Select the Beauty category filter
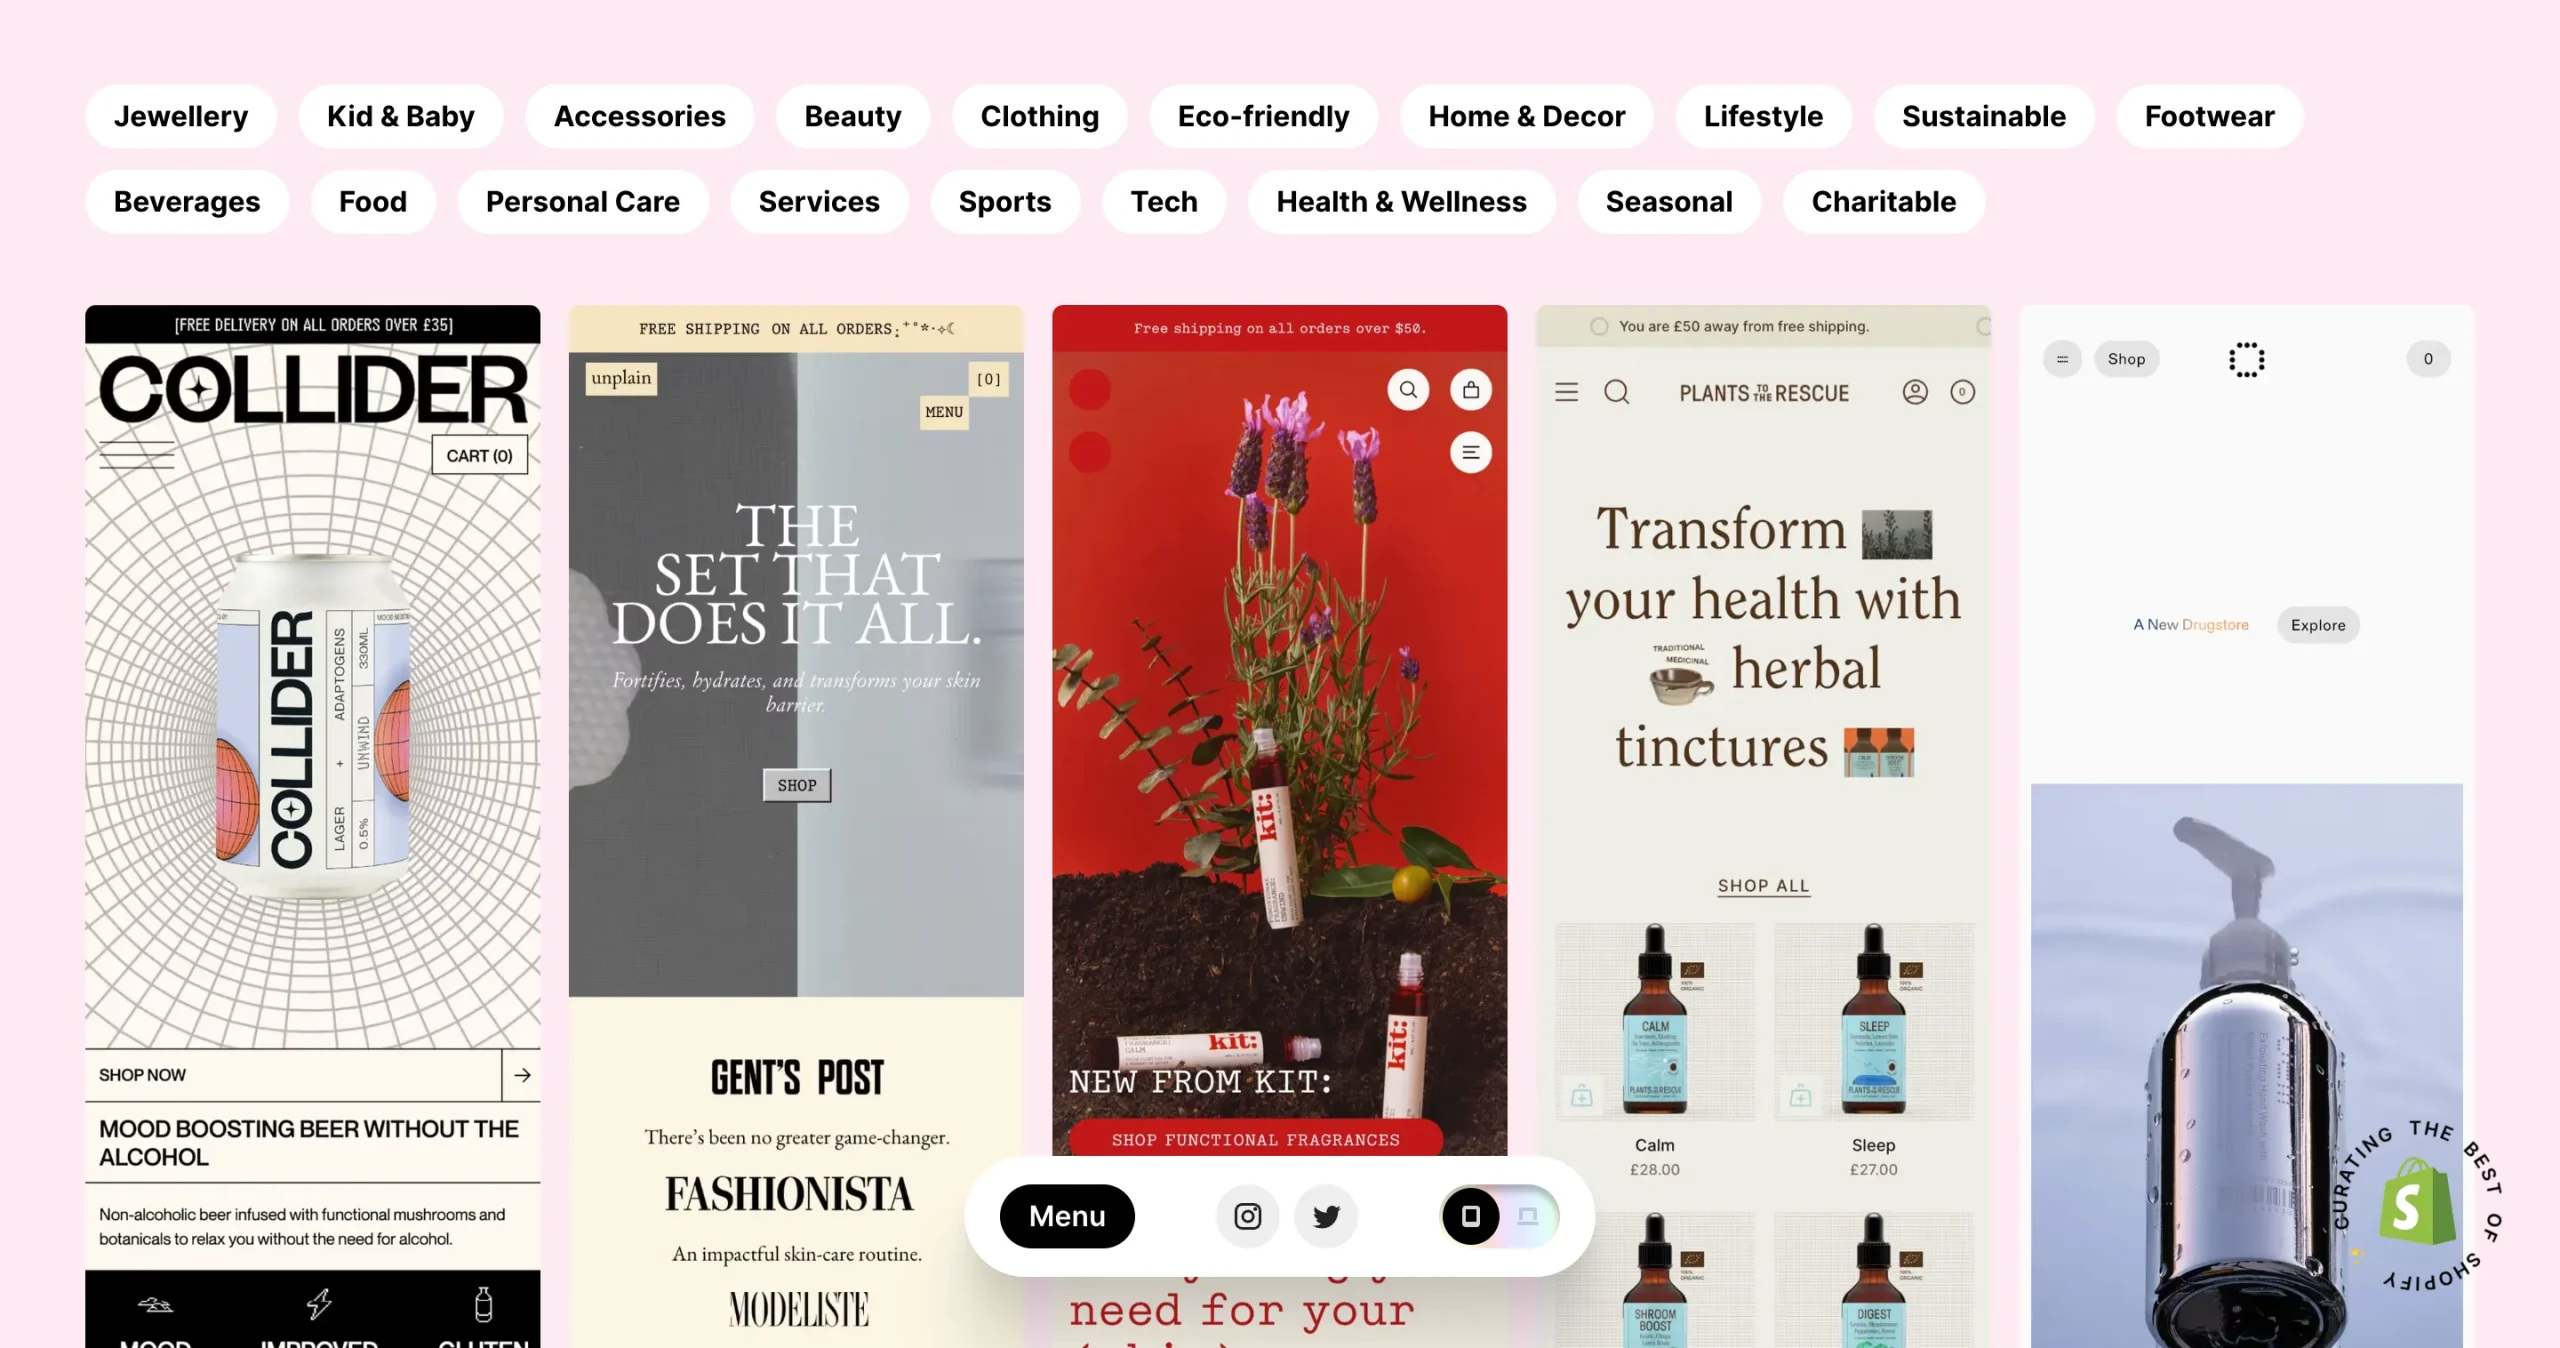2560x1348 pixels. 853,116
